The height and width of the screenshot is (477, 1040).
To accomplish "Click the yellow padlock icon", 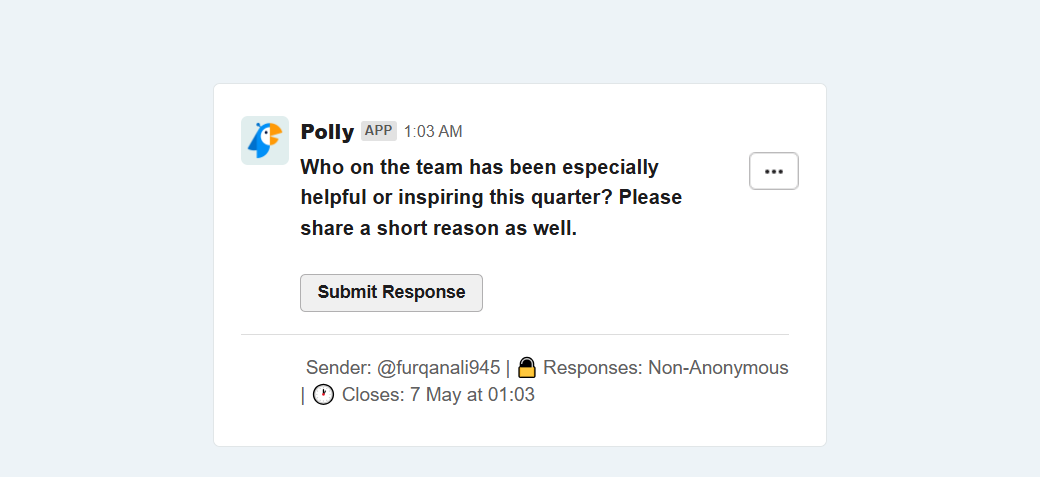I will click(527, 368).
